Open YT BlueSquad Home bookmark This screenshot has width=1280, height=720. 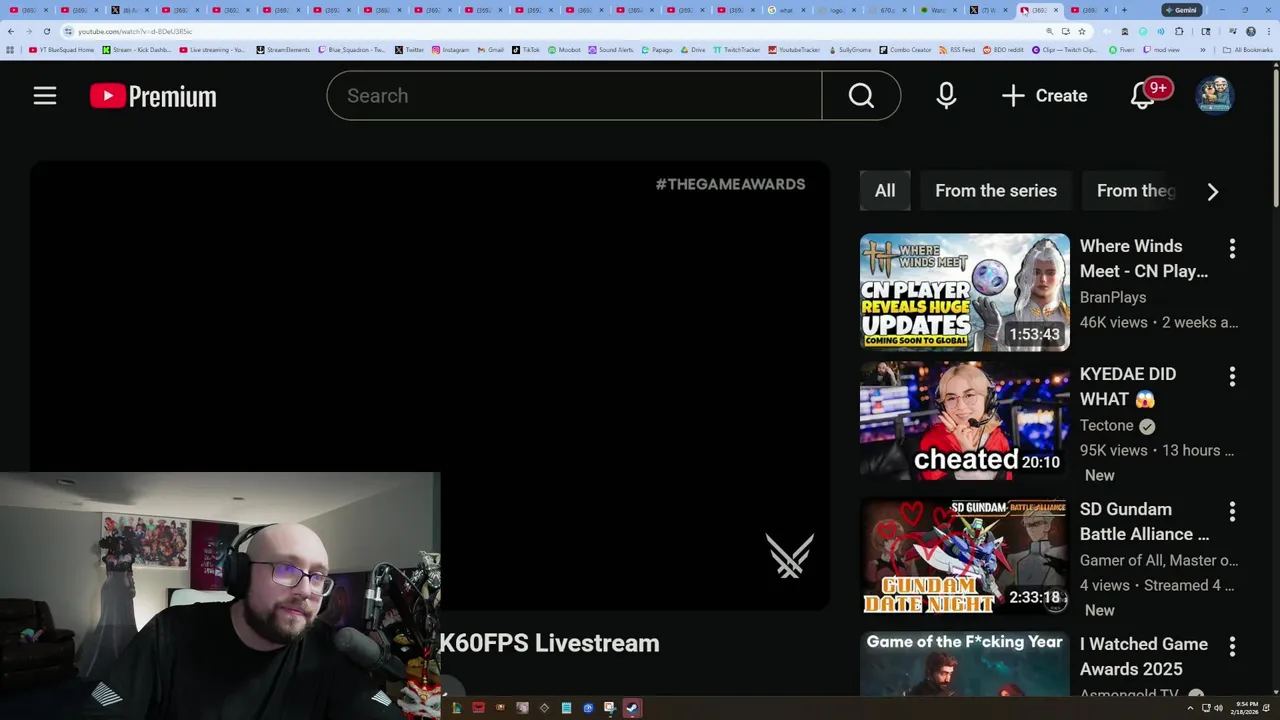coord(62,50)
